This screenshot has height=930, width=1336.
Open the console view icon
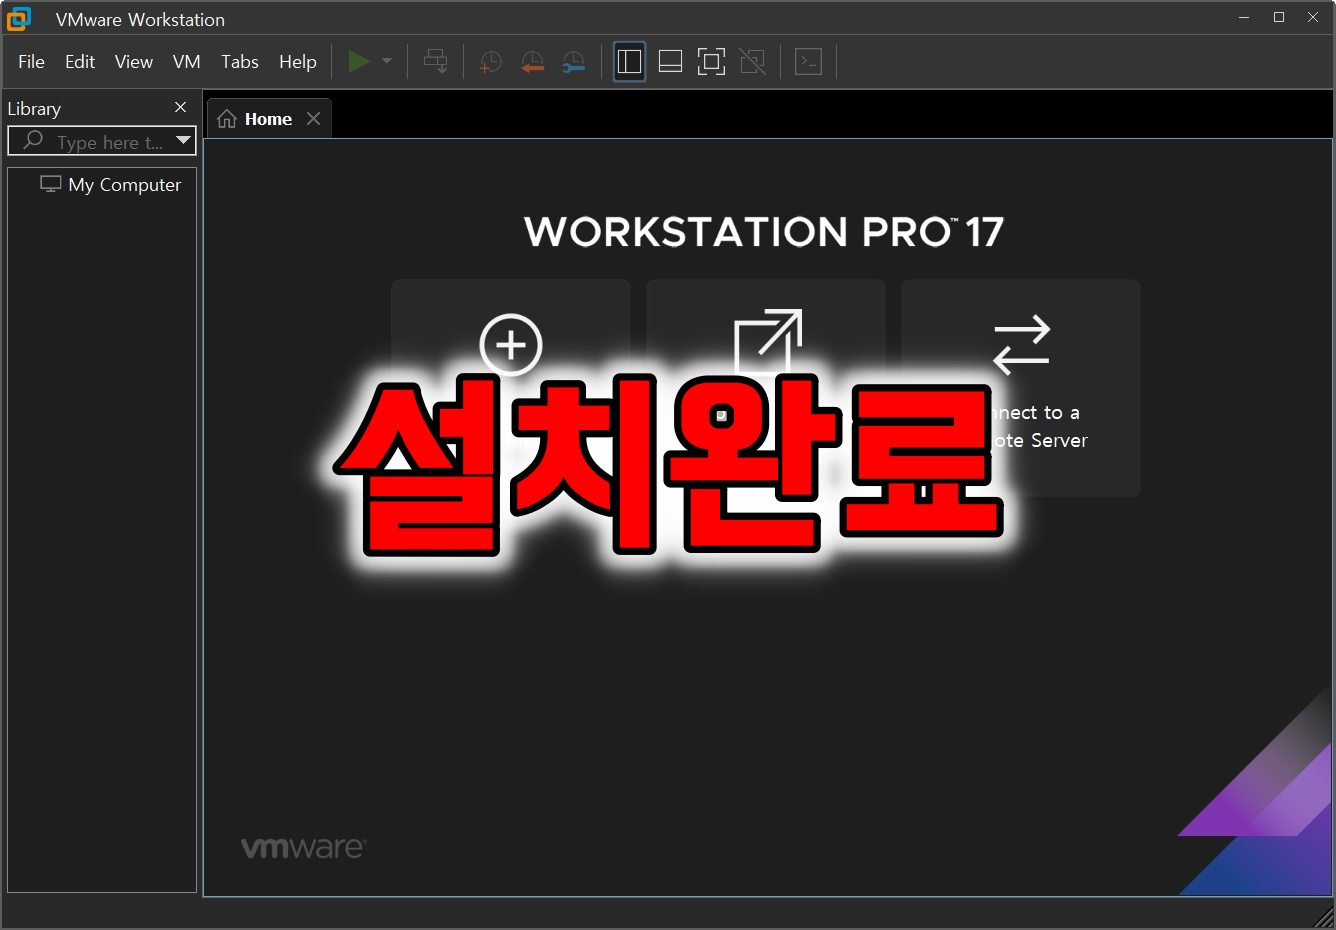pos(808,62)
